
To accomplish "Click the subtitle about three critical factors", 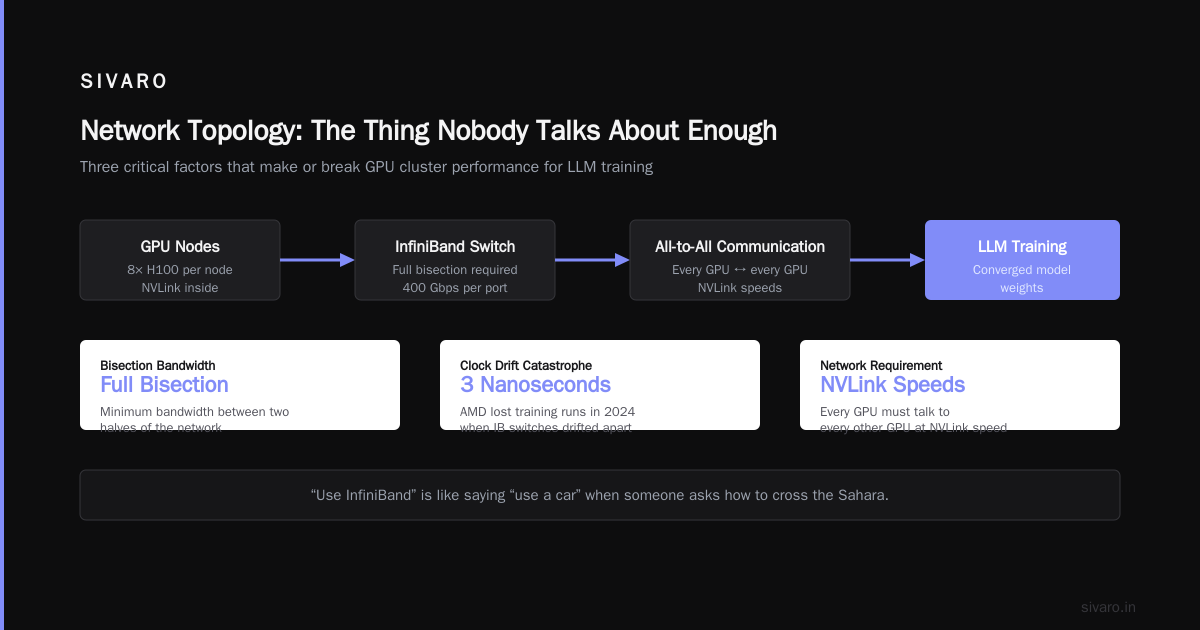I will (366, 167).
